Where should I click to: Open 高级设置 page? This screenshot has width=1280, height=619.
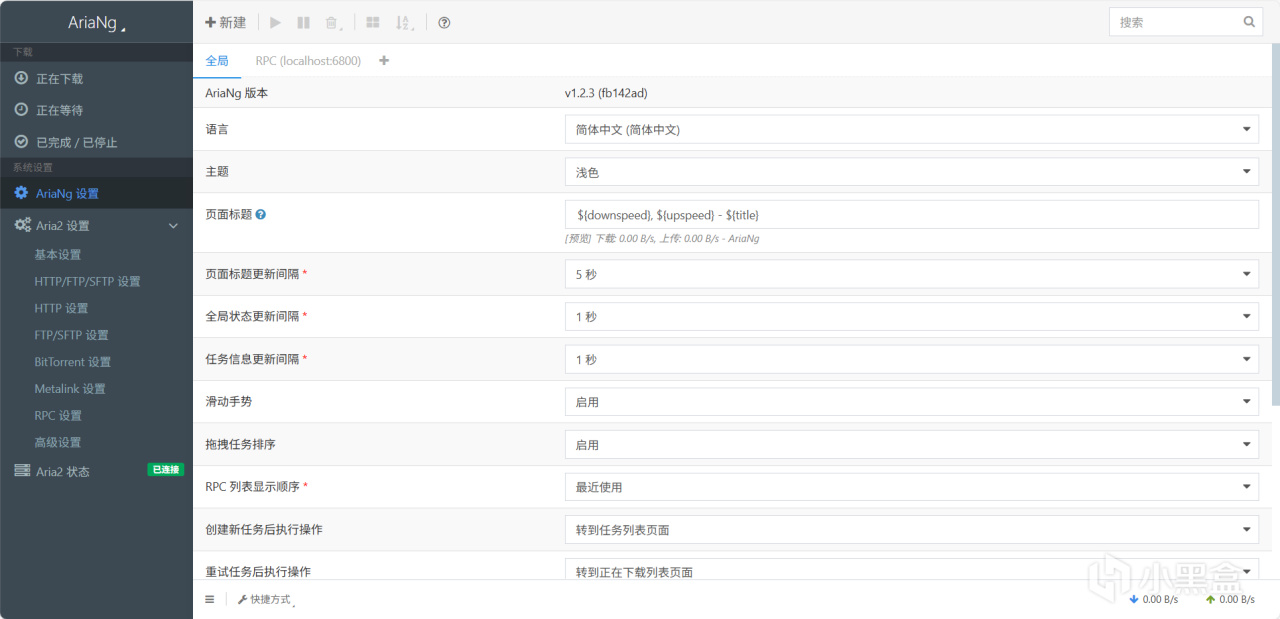[58, 443]
